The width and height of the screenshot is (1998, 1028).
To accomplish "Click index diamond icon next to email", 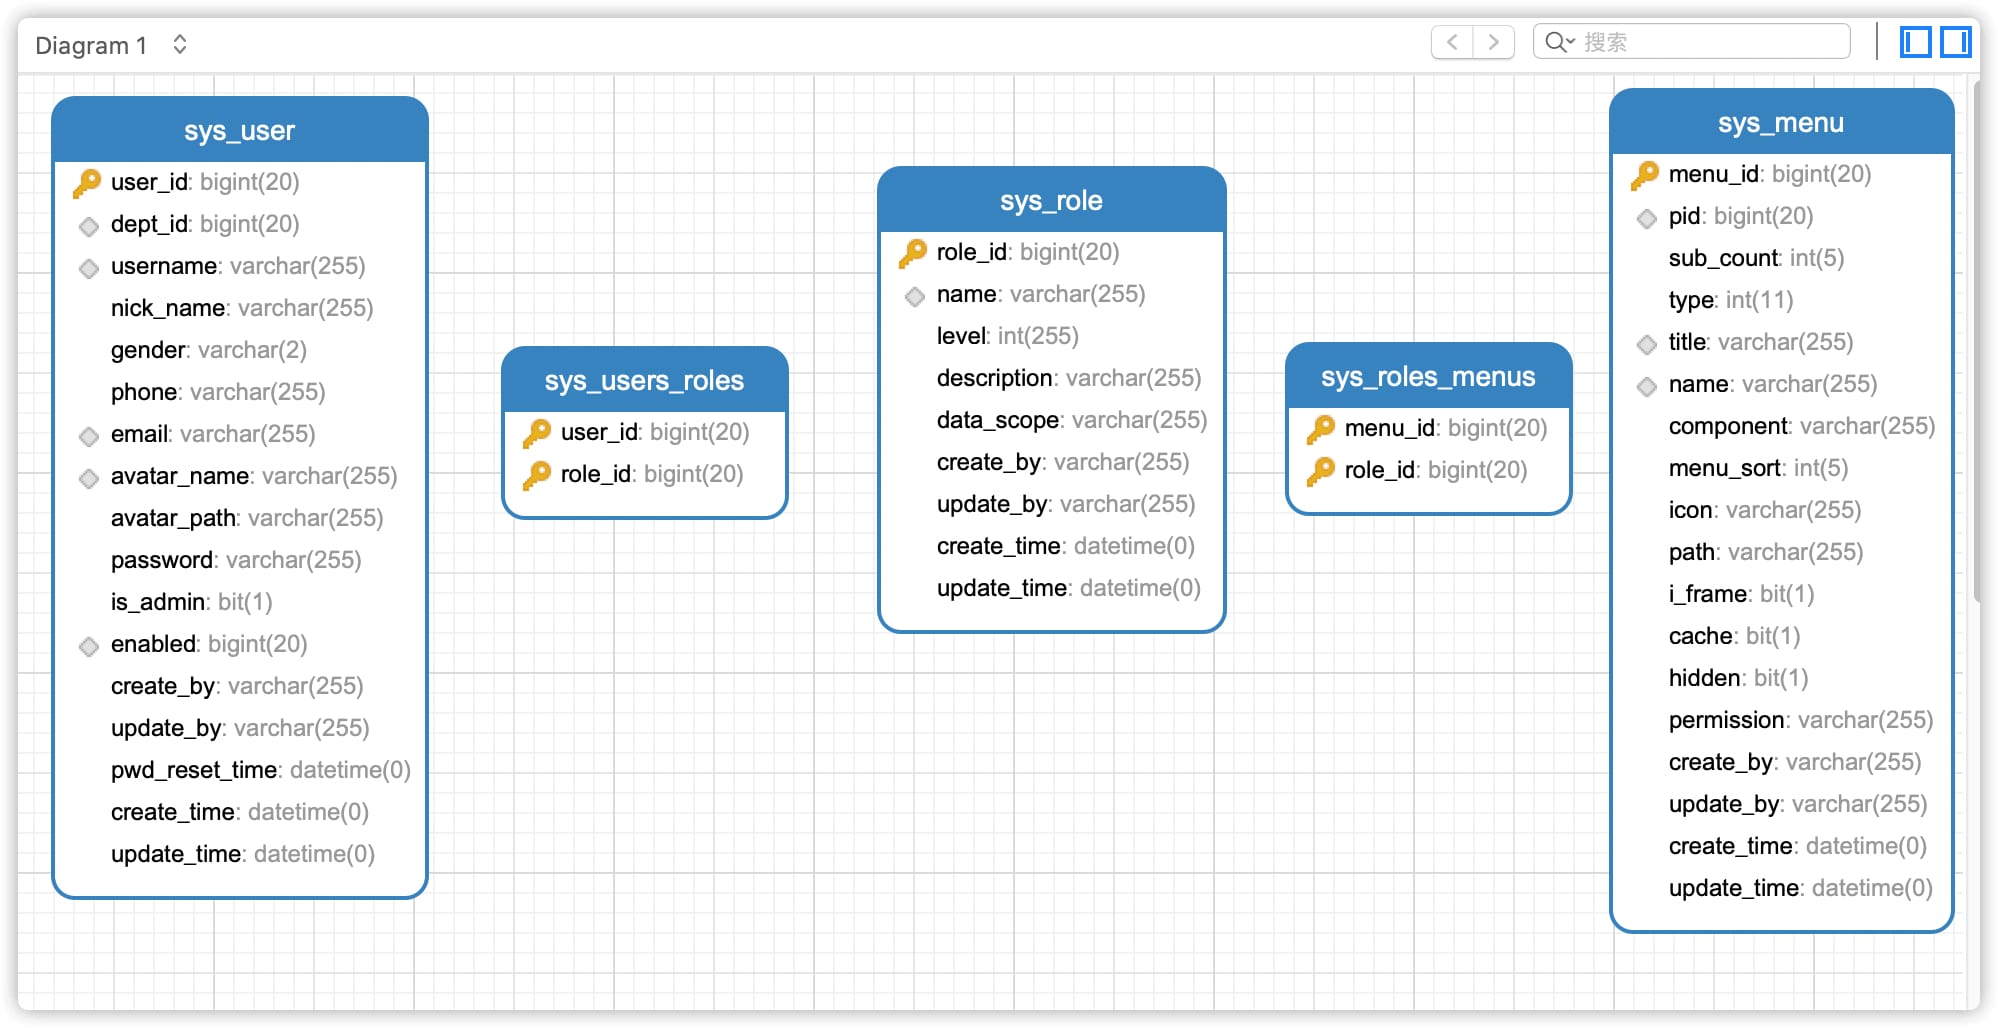I will coord(89,436).
